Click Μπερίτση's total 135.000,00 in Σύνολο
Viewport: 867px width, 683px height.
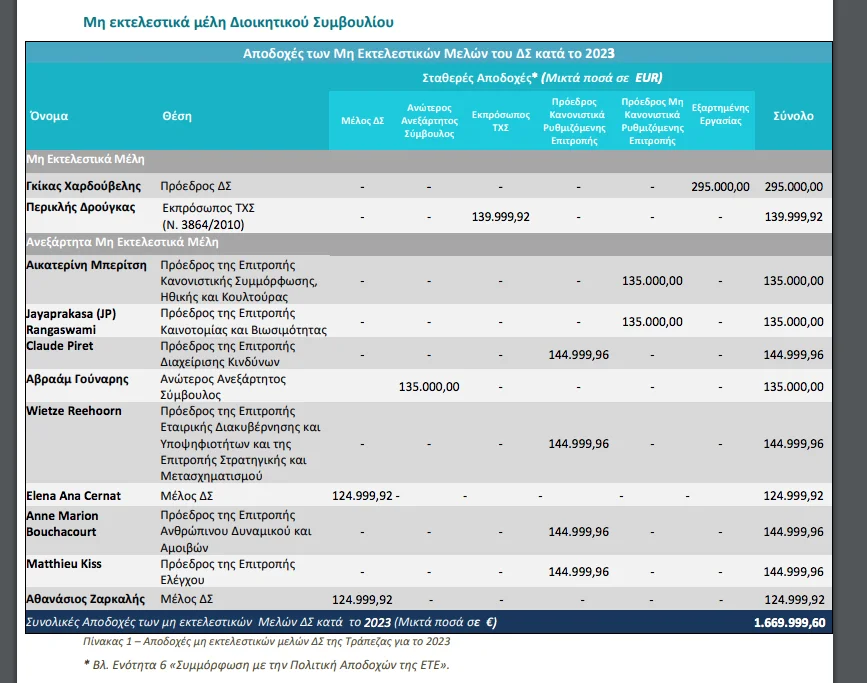(793, 281)
